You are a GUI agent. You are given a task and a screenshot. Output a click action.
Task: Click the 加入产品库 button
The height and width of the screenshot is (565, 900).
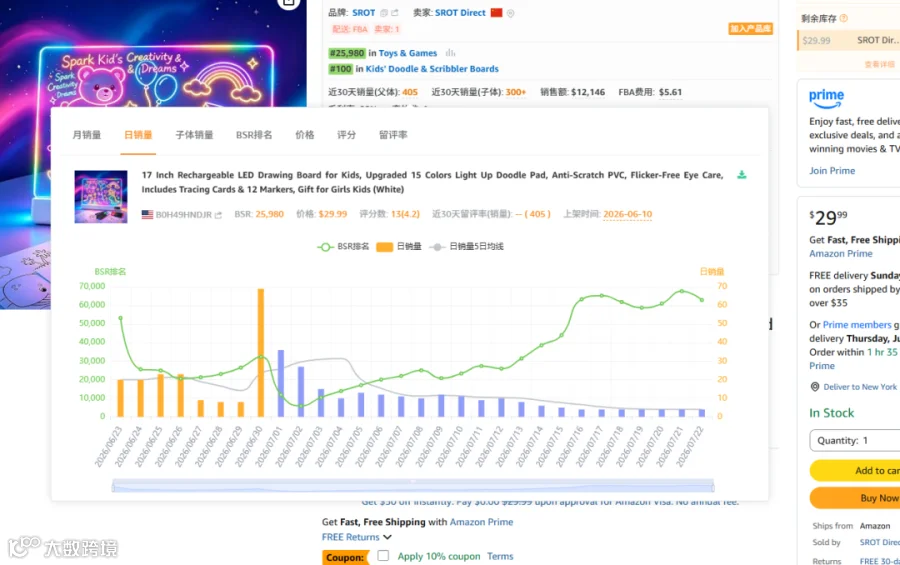750,29
